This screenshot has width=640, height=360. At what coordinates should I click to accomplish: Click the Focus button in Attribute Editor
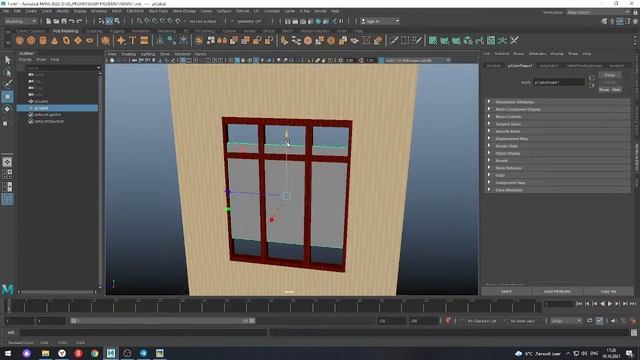610,75
